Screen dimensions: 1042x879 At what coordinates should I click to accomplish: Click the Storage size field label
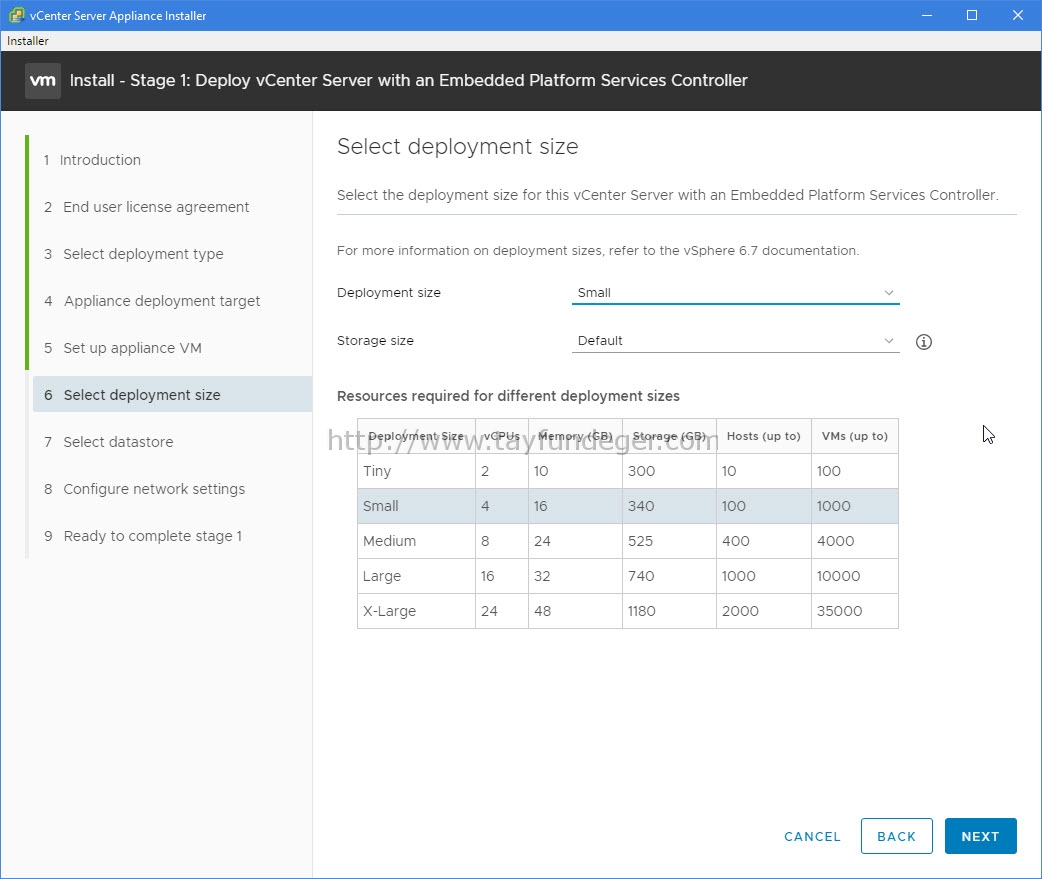coord(375,341)
